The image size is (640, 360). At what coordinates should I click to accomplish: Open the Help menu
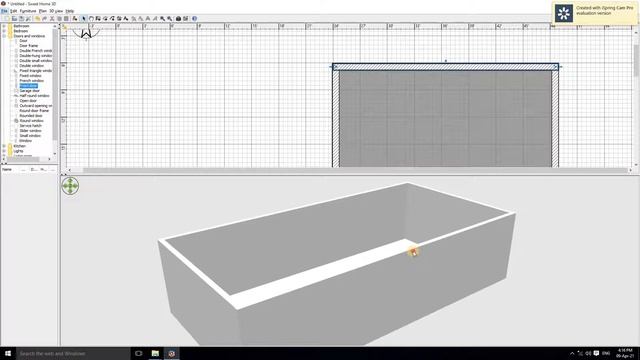[x=70, y=11]
